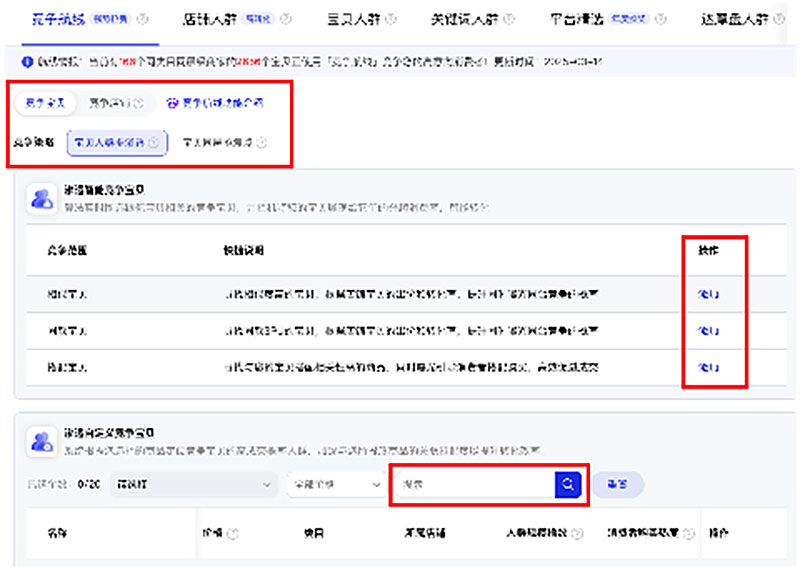The height and width of the screenshot is (570, 800).
Task: Click help icon beside 达摩盘人群 tab
Action: tap(779, 19)
